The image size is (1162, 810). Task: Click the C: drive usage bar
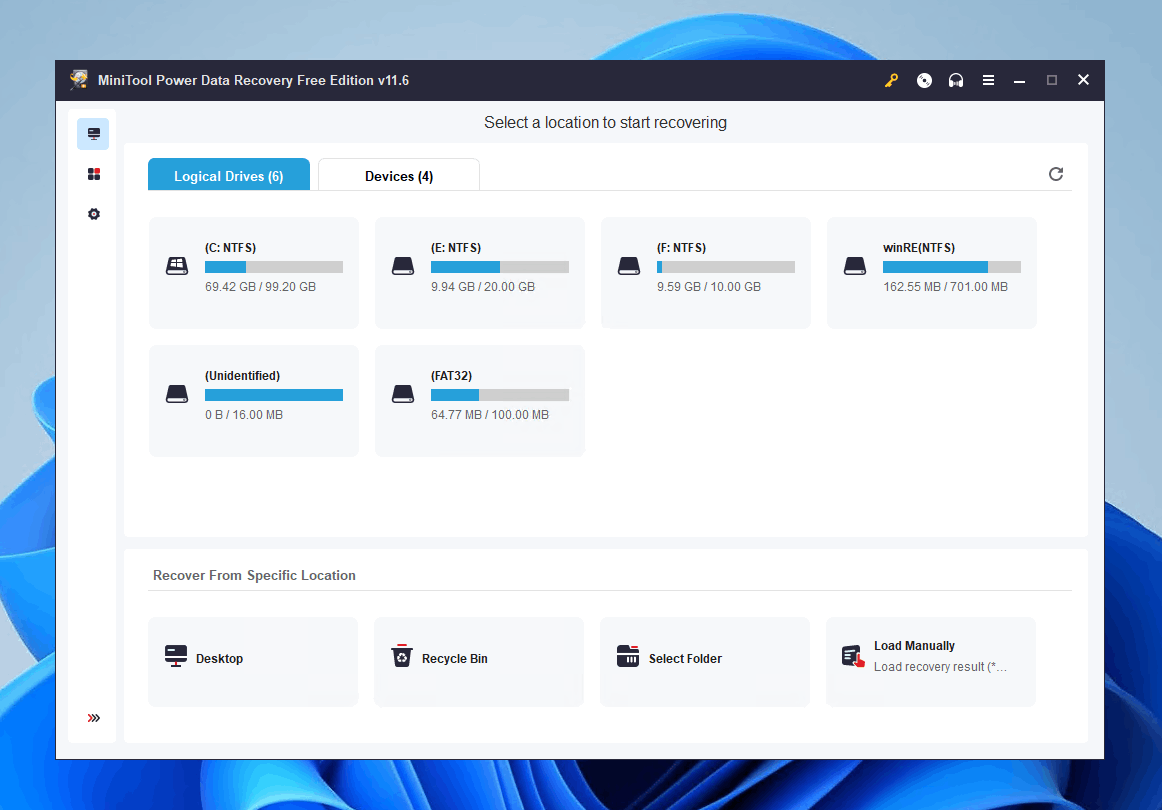tap(274, 267)
